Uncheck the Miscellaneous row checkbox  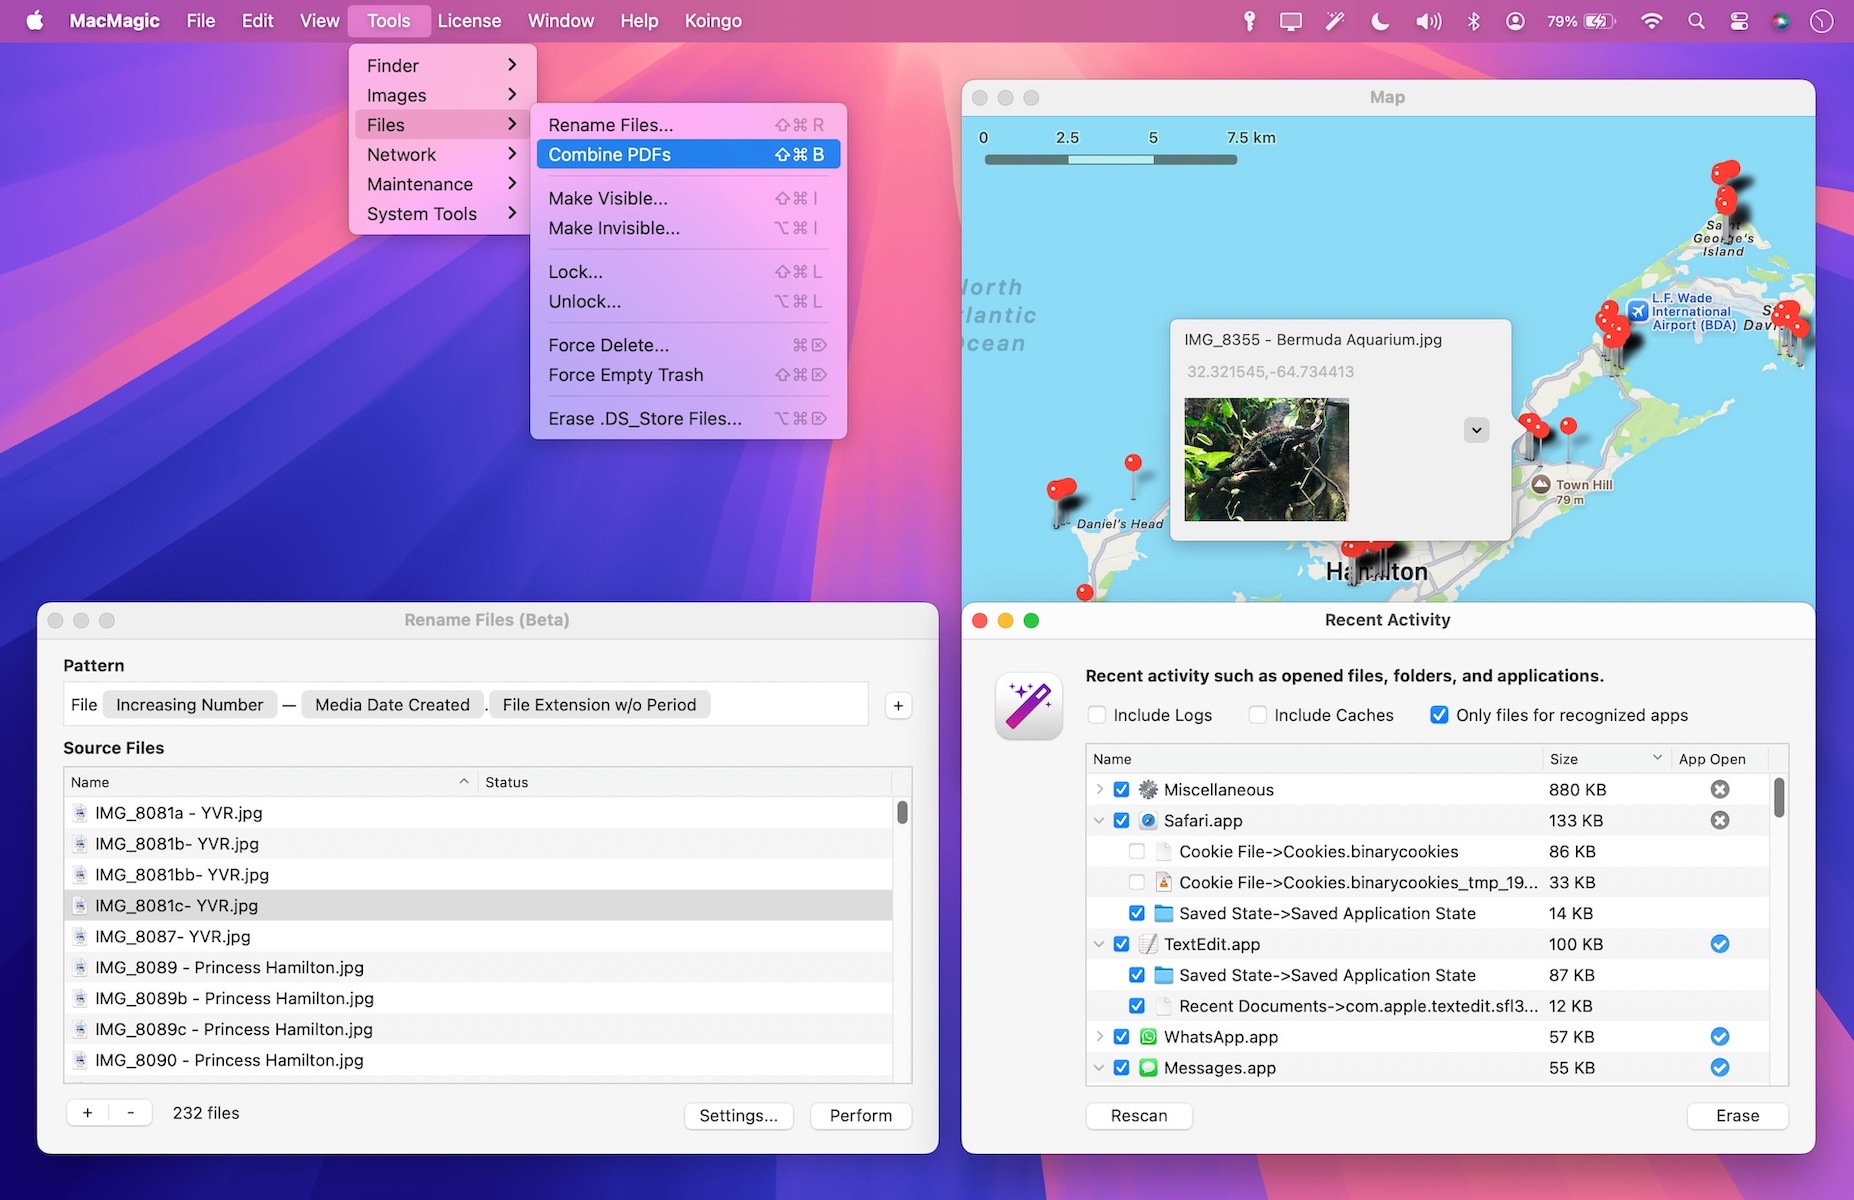point(1121,789)
